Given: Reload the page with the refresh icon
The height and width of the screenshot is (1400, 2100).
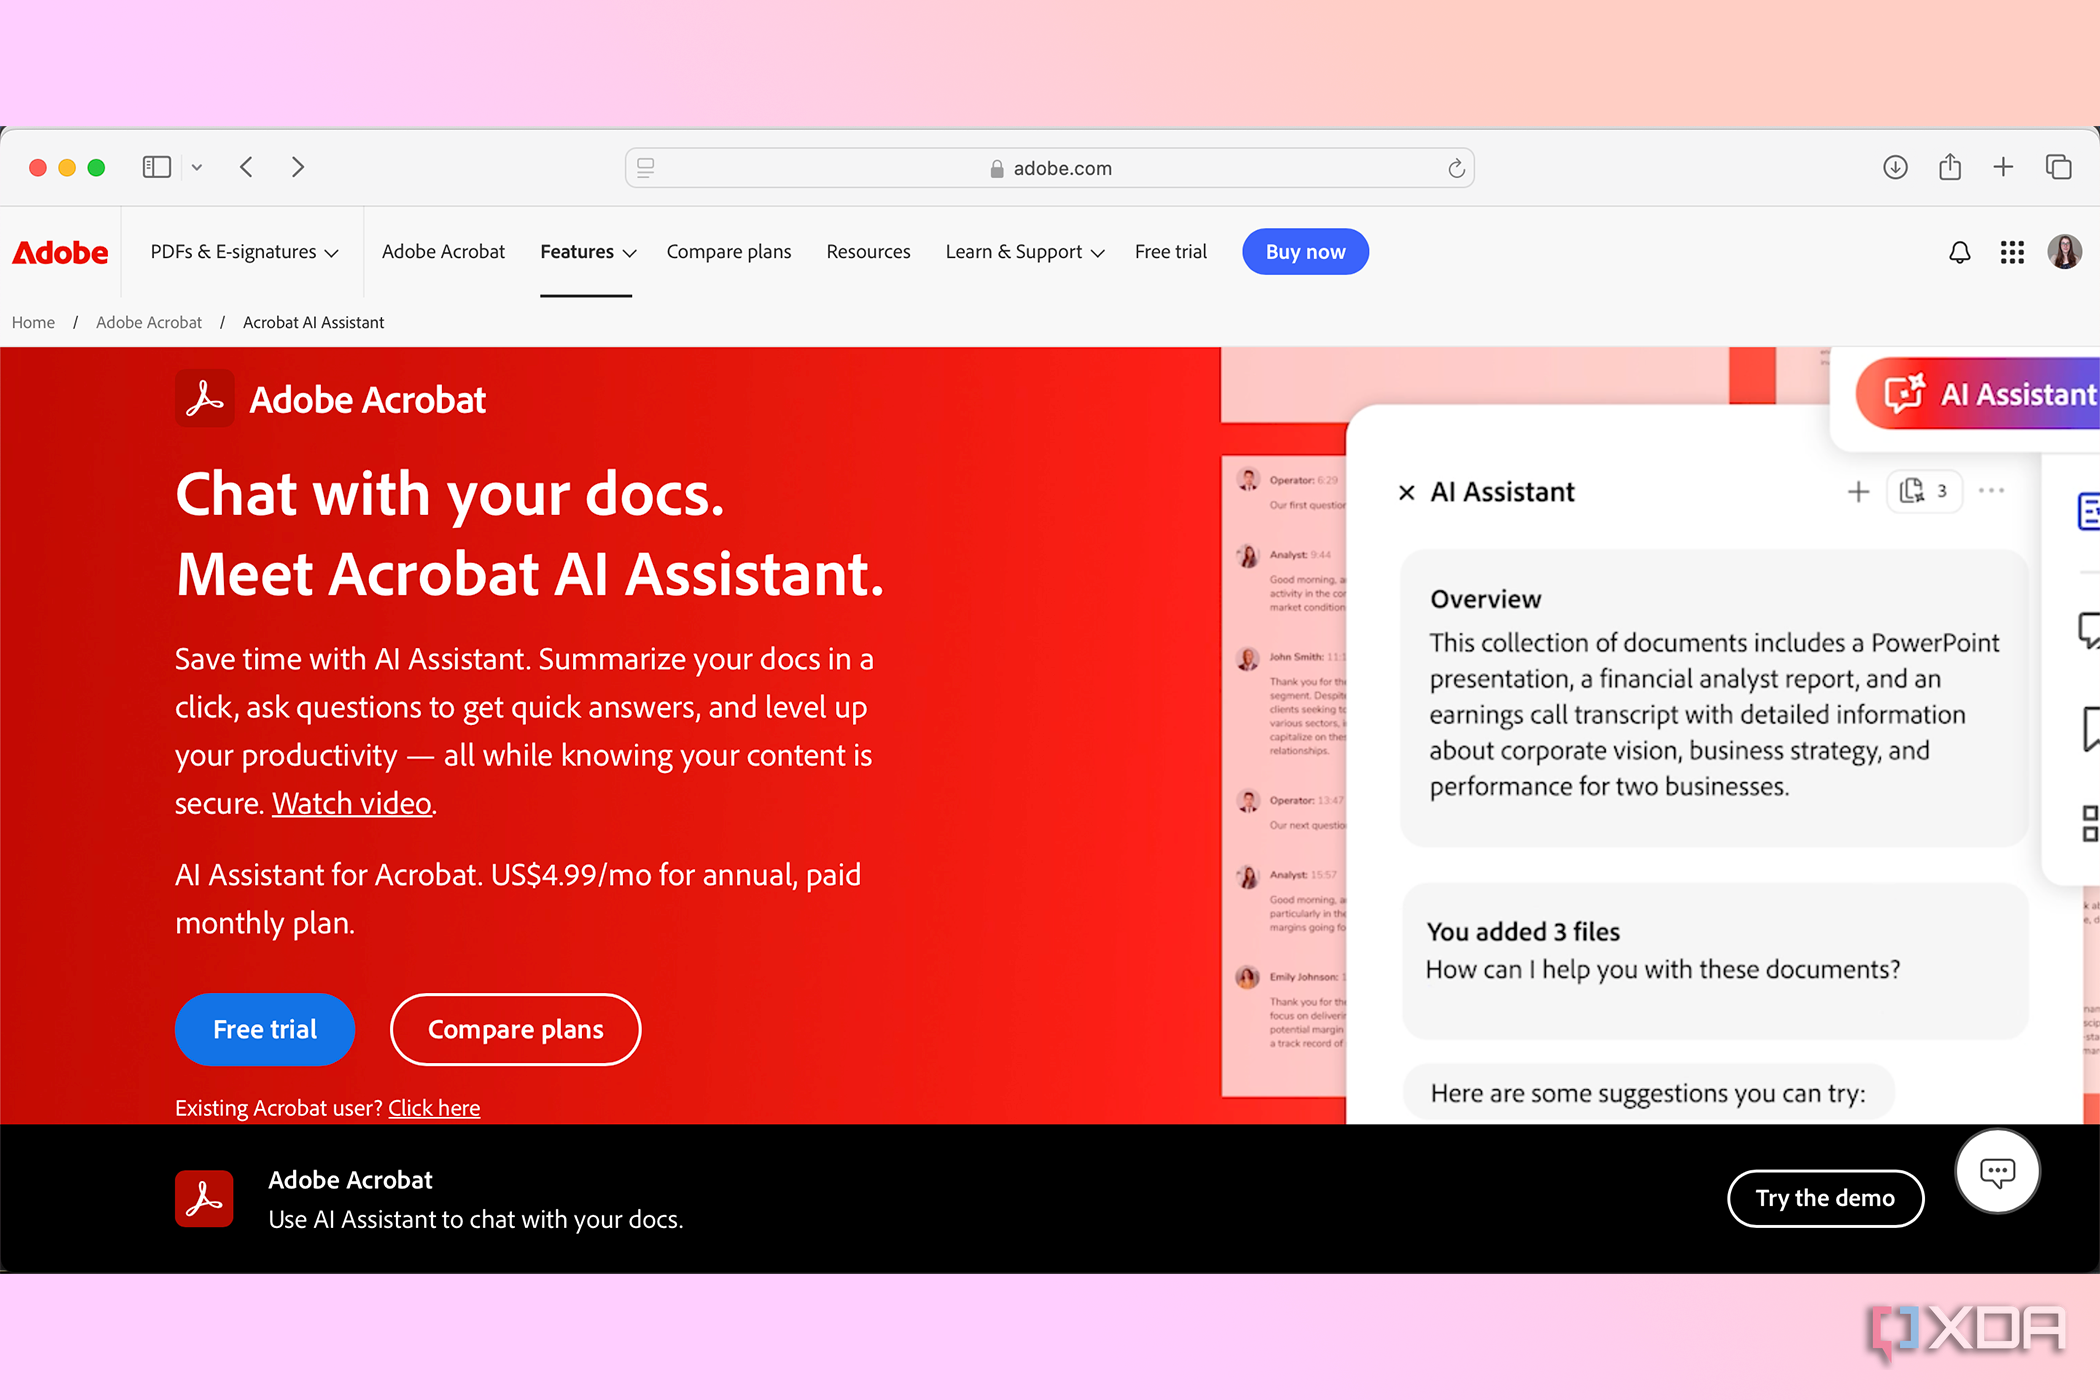Looking at the screenshot, I should pyautogui.click(x=1456, y=168).
